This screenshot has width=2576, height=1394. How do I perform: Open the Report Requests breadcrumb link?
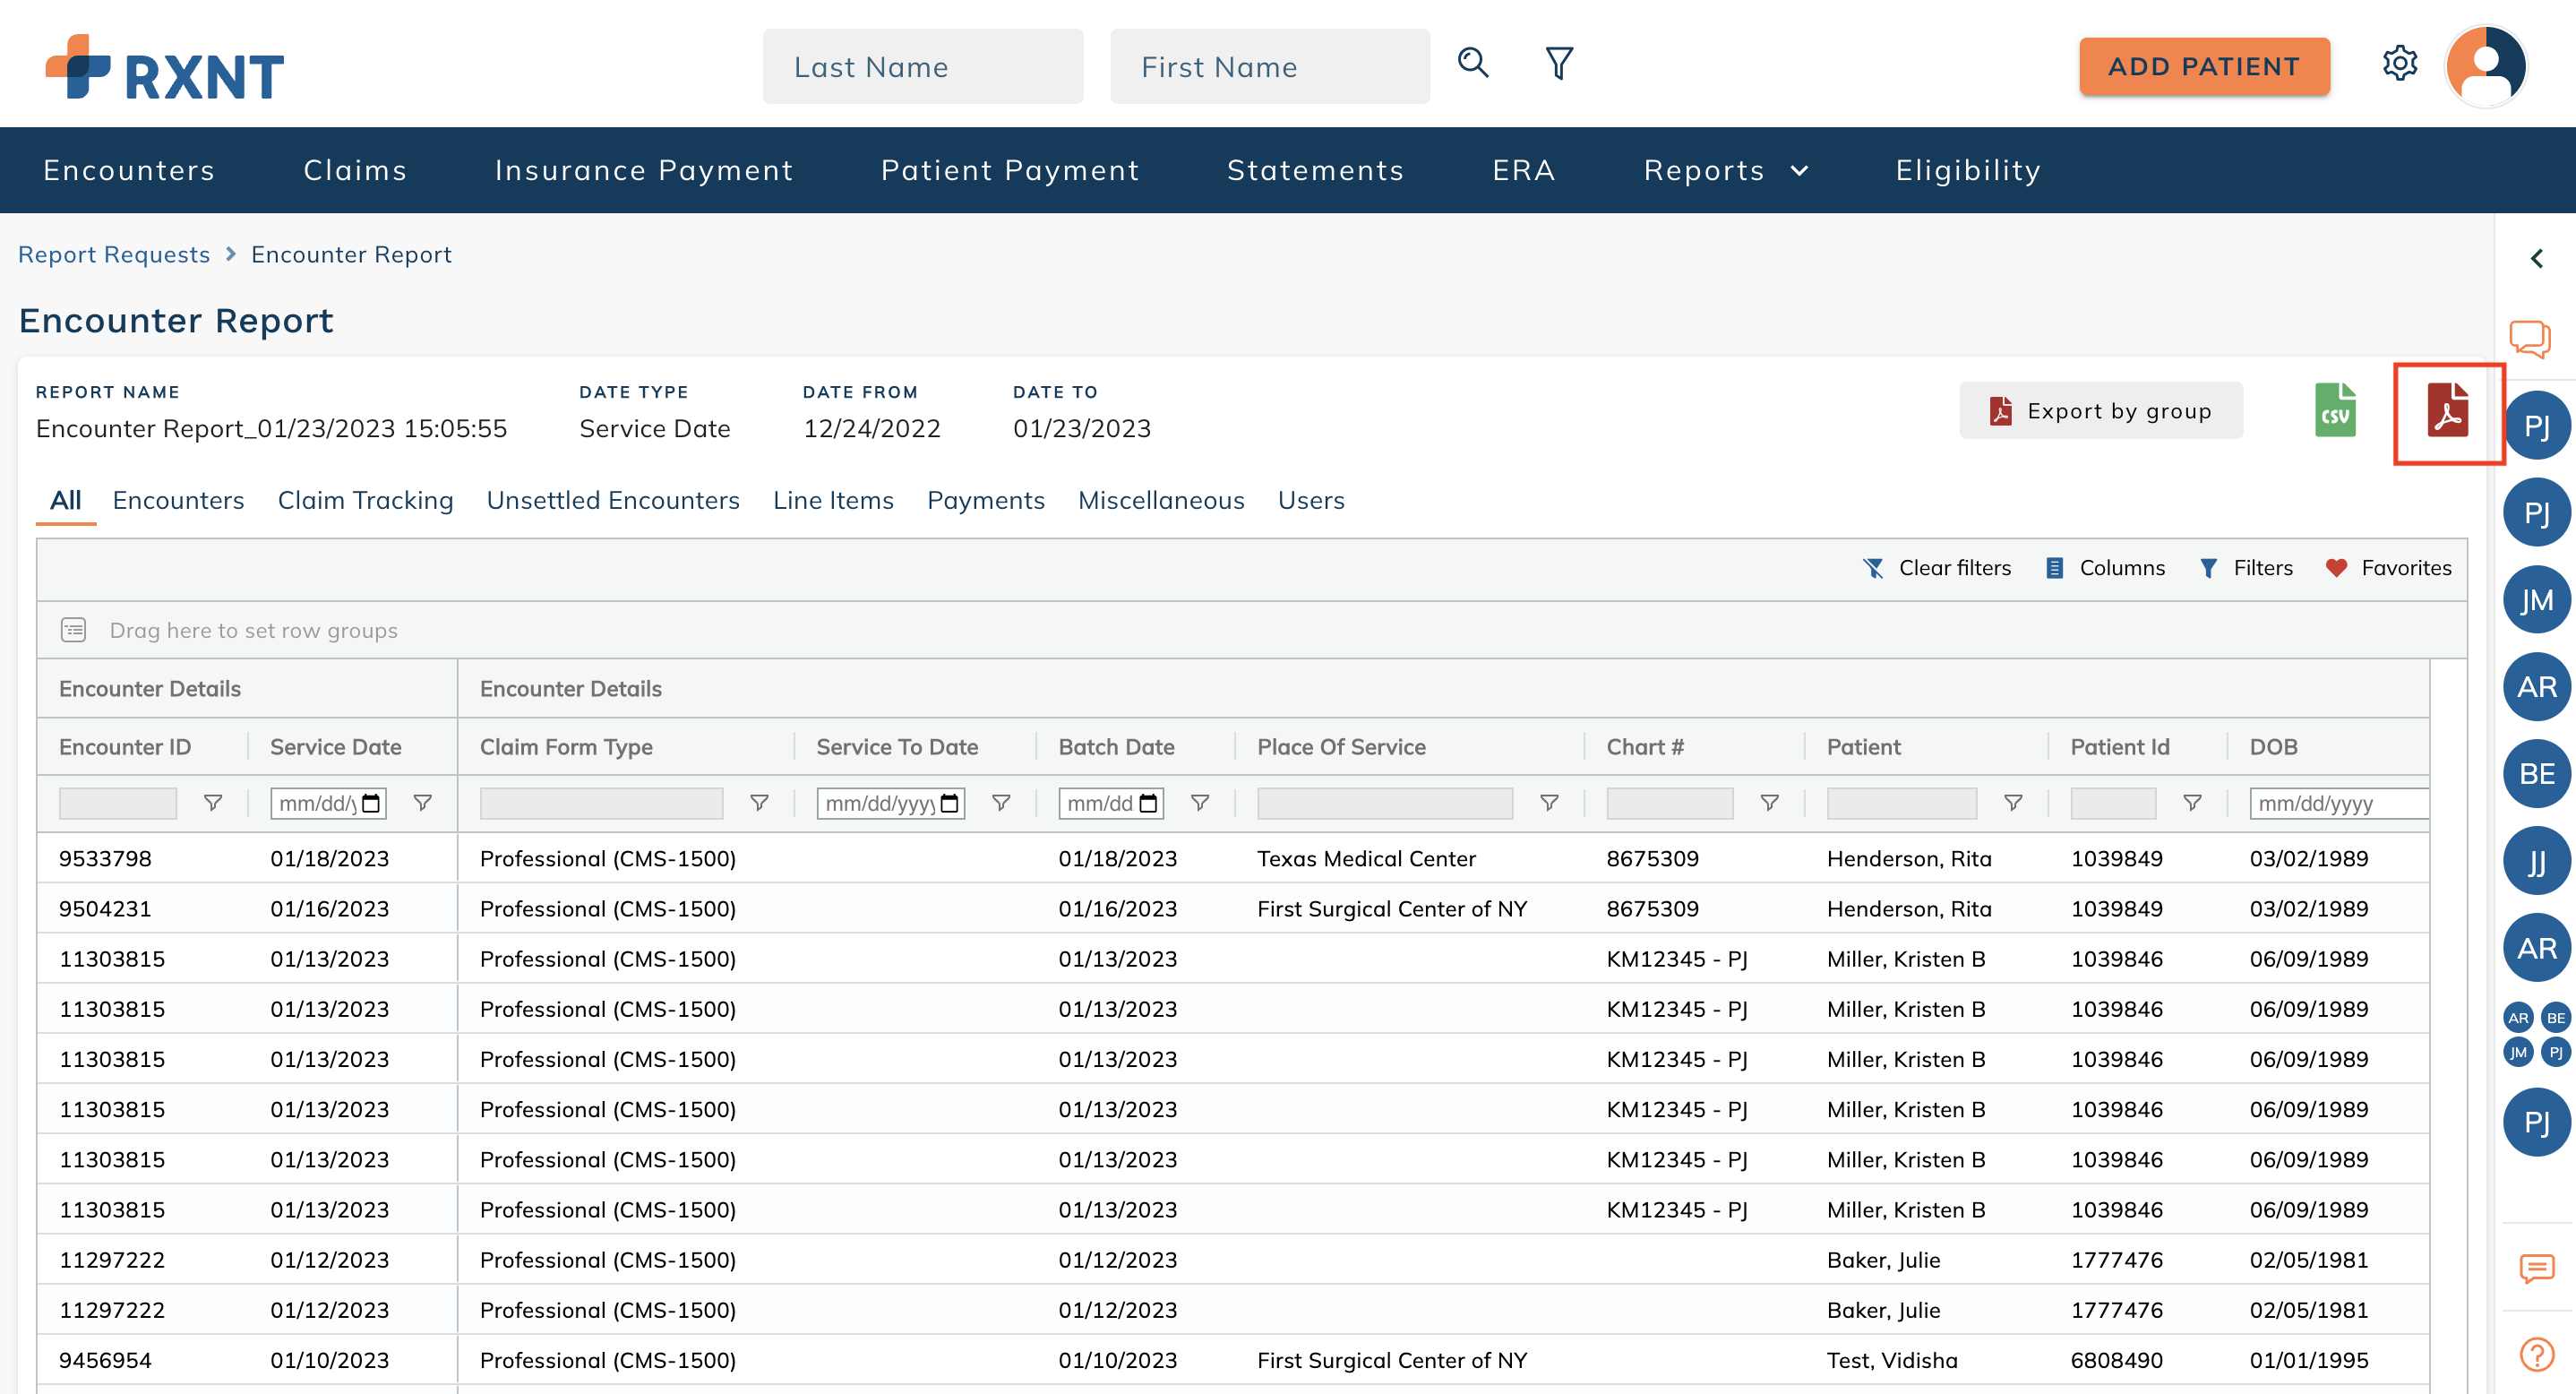[x=113, y=254]
